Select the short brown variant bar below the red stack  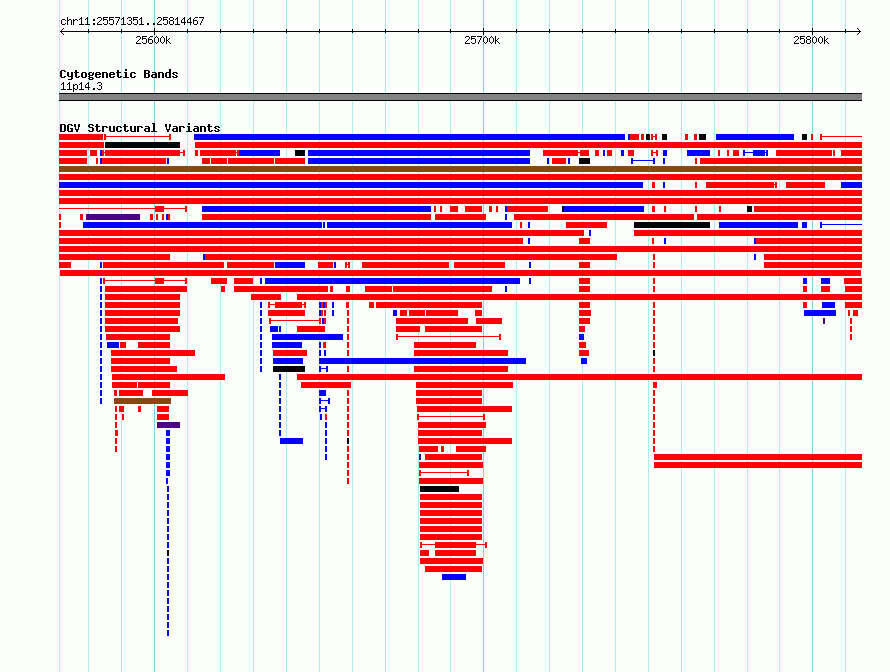(x=142, y=401)
